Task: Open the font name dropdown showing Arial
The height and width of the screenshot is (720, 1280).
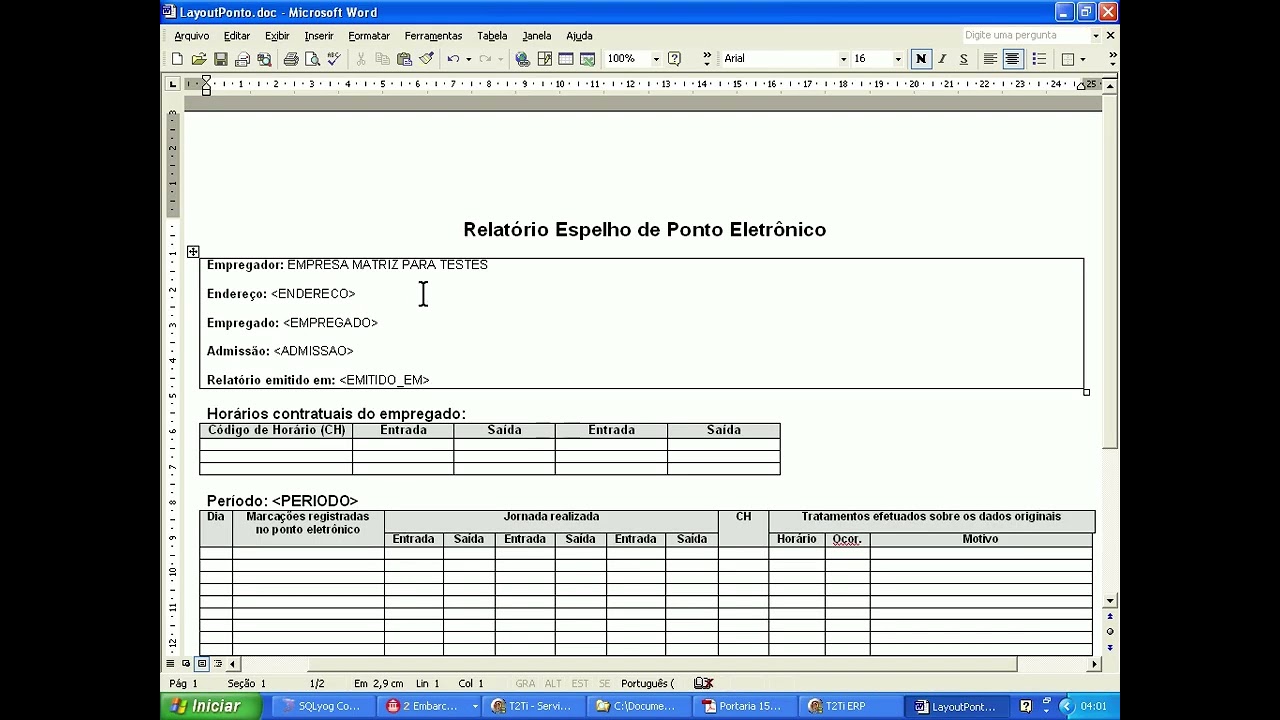Action: (x=843, y=59)
